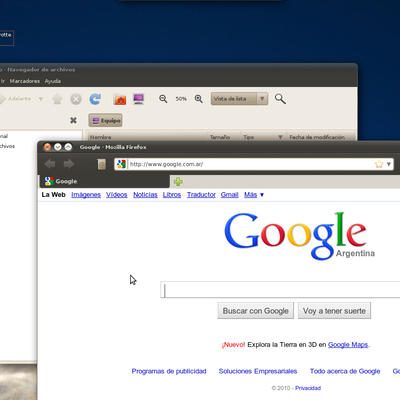Click the Google search text box
Image resolution: width=400 pixels, height=400 pixels.
point(281,290)
